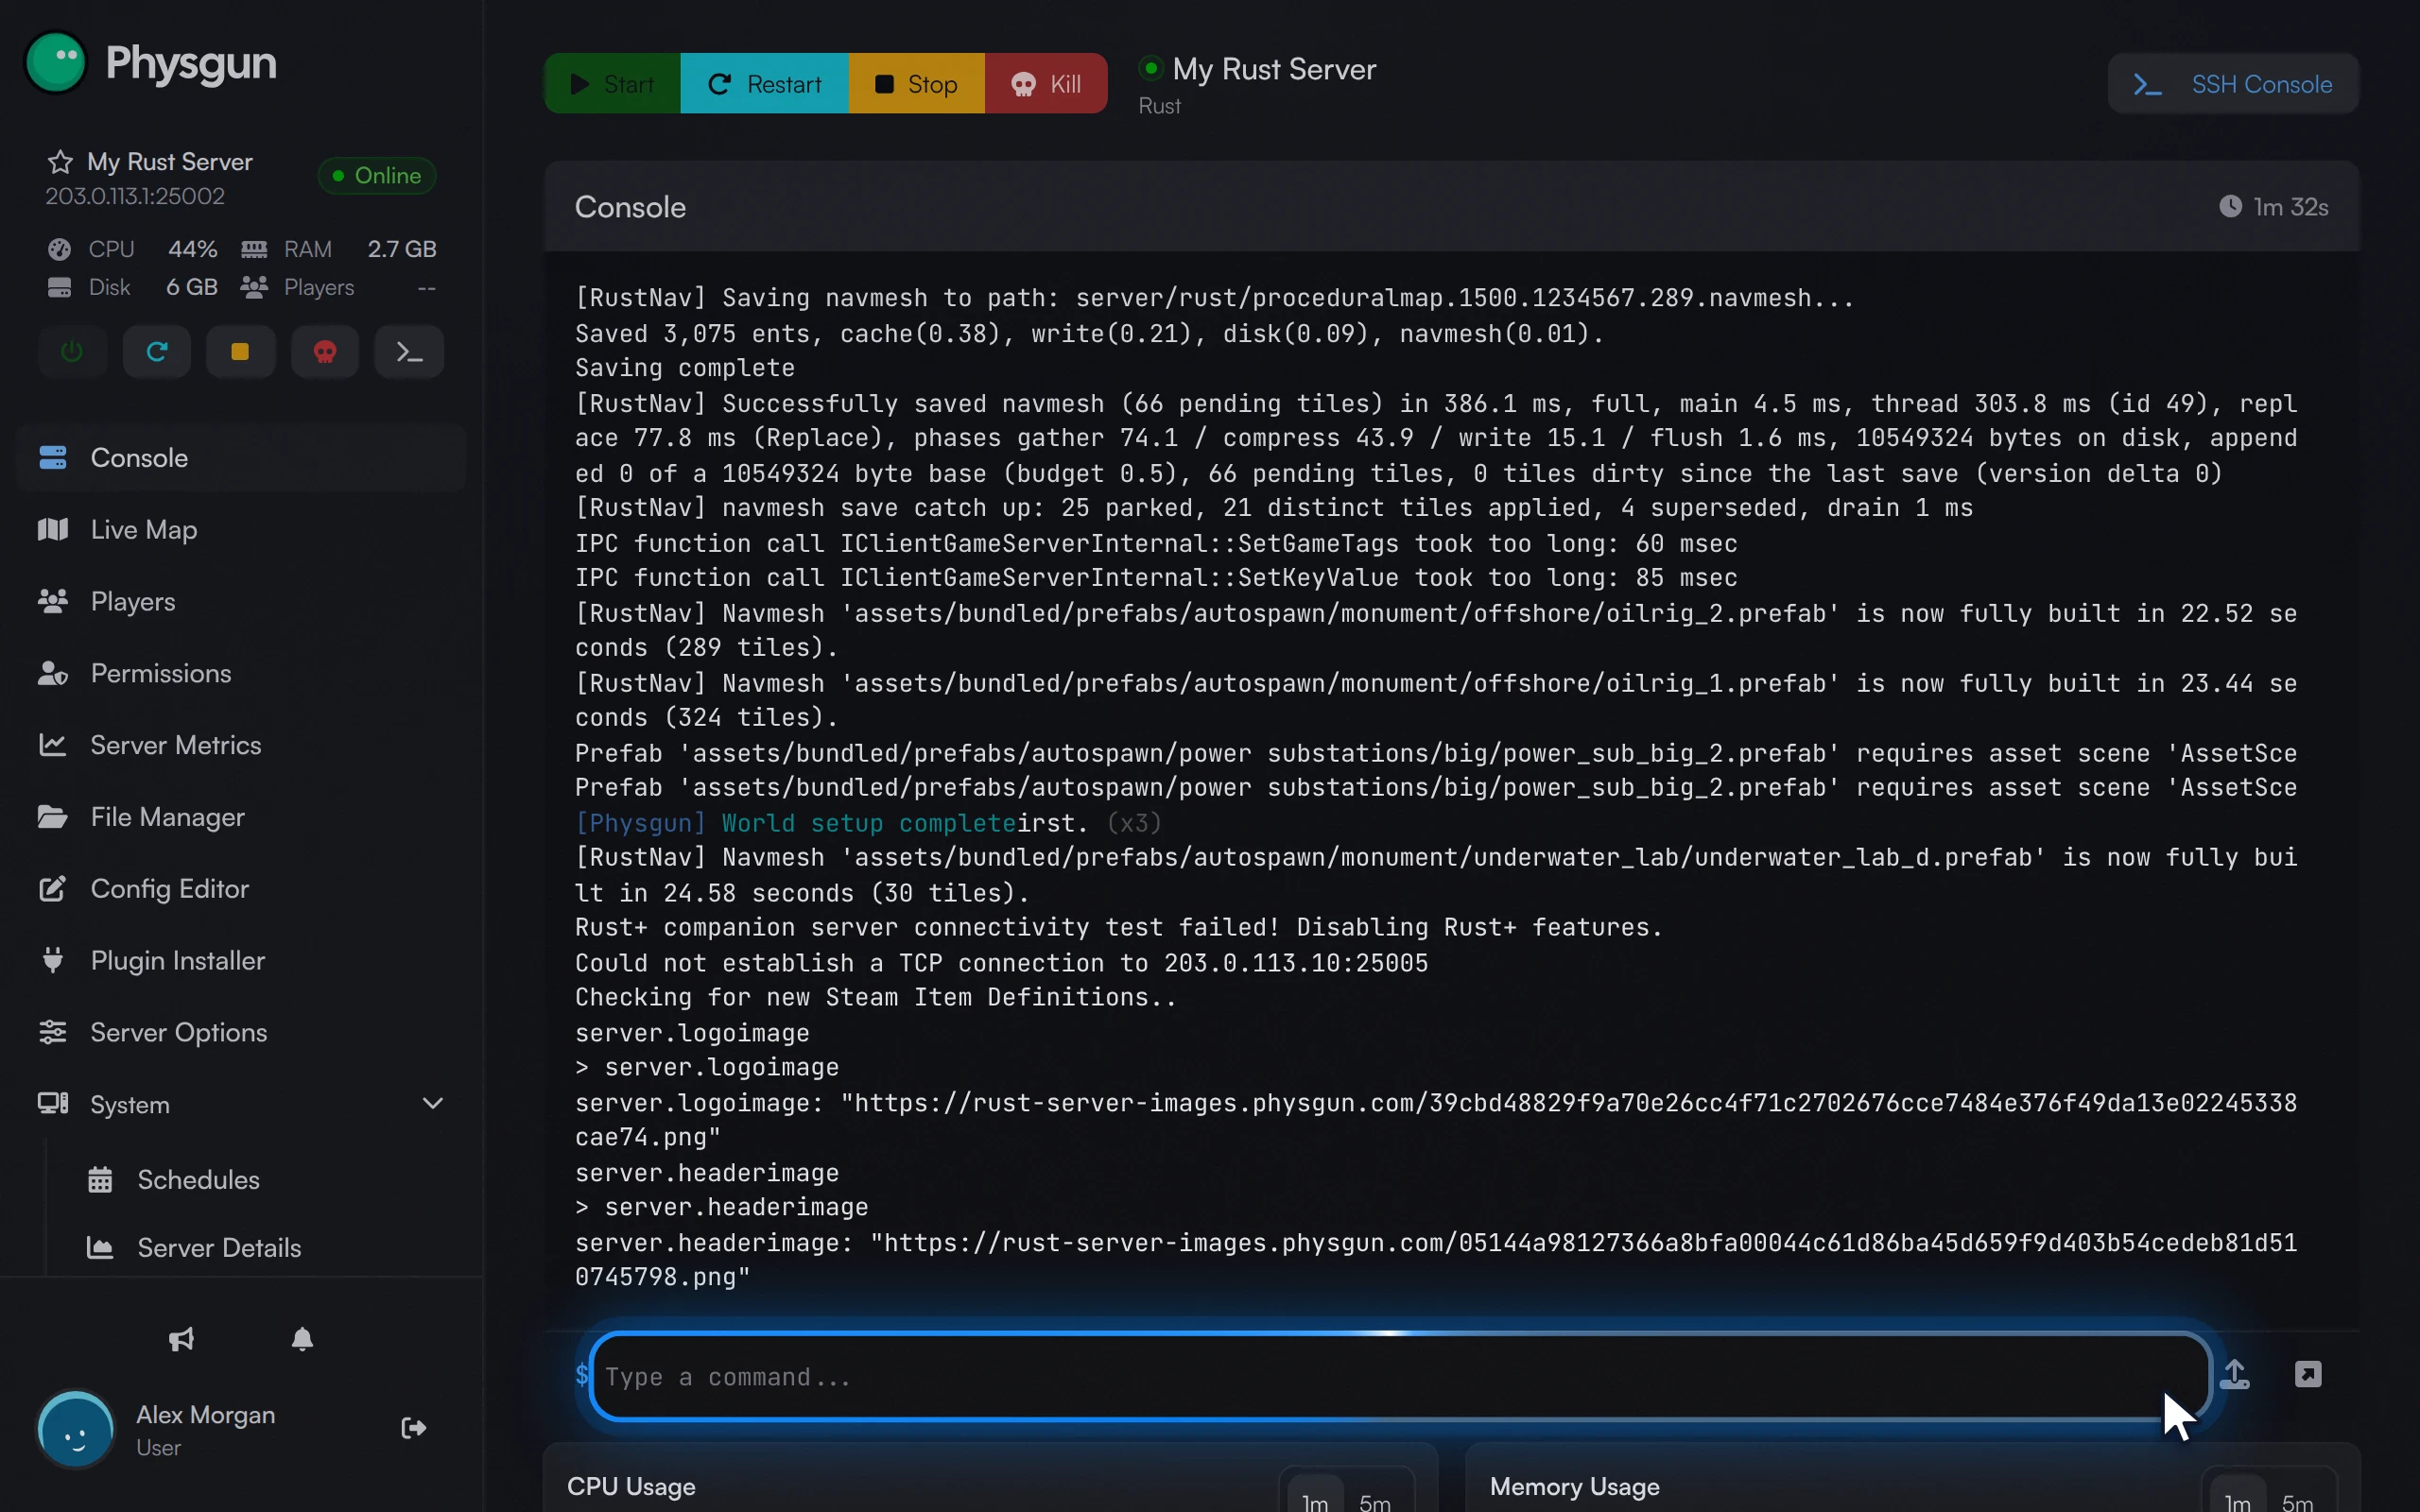Click the World setup complete log line
2420x1512 pixels.
click(868, 823)
